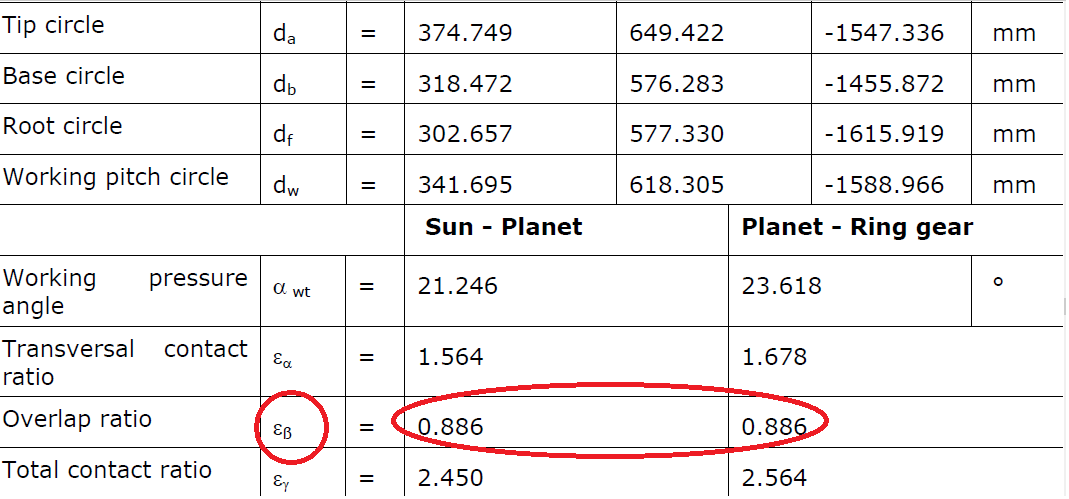
Task: Click the Tip circle value 374.749
Action: [x=464, y=33]
